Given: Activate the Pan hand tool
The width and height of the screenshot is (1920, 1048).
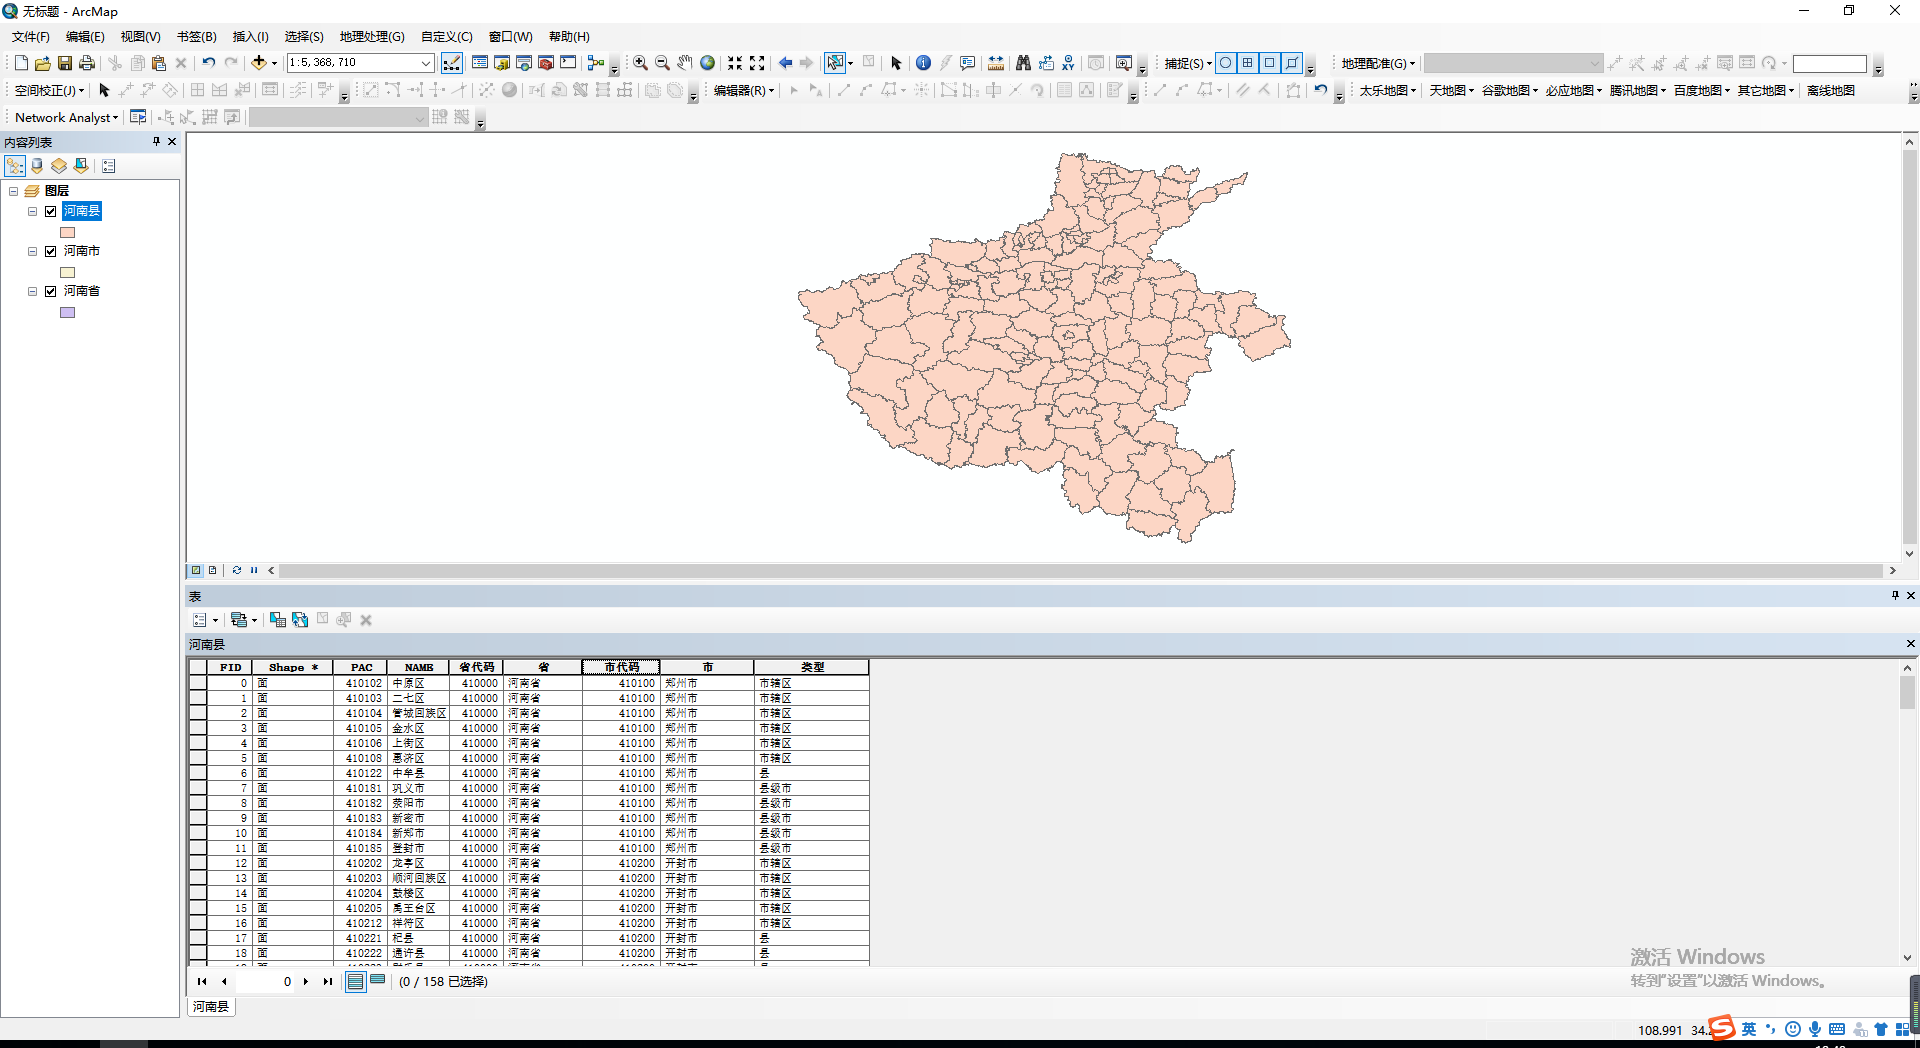Looking at the screenshot, I should 685,63.
